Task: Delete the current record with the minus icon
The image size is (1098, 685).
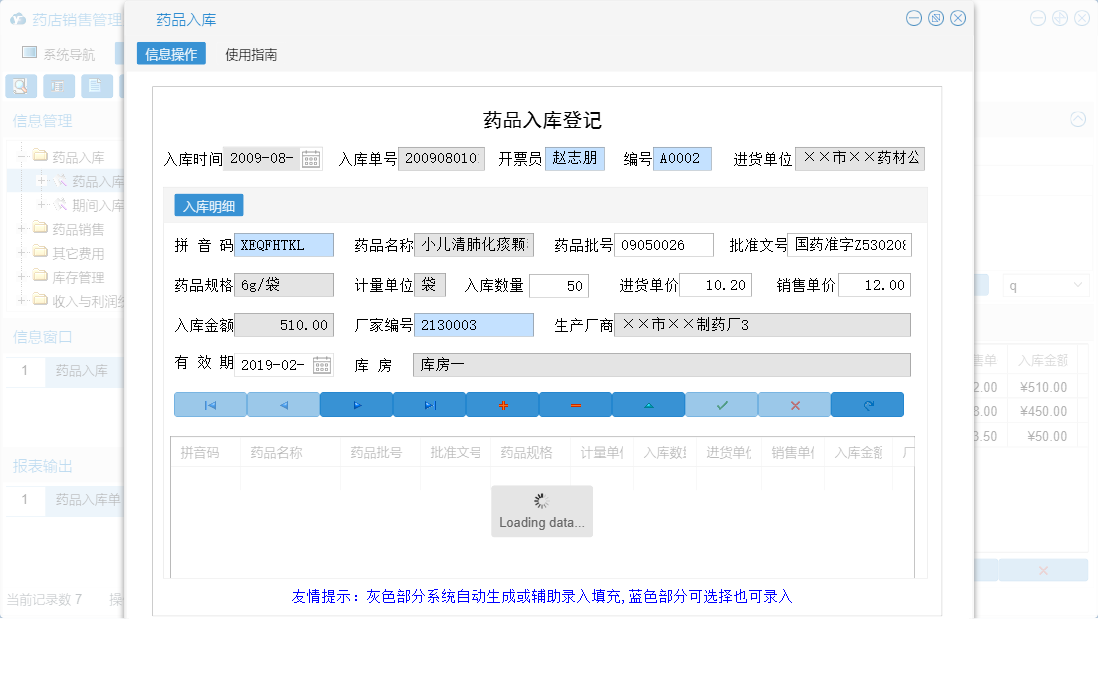Action: click(x=576, y=404)
